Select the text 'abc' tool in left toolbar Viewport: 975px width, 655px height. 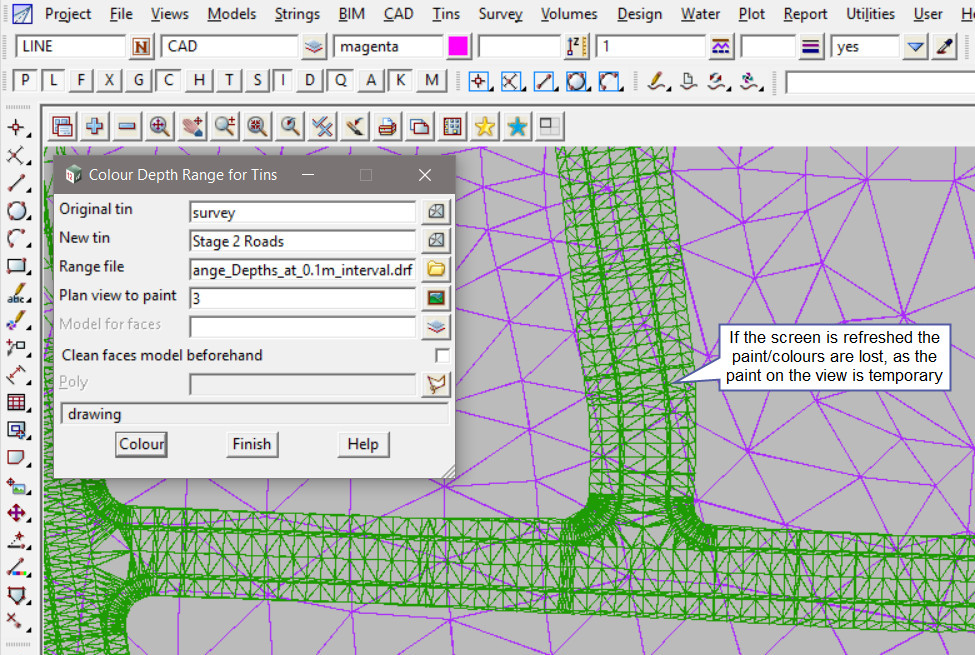point(16,296)
